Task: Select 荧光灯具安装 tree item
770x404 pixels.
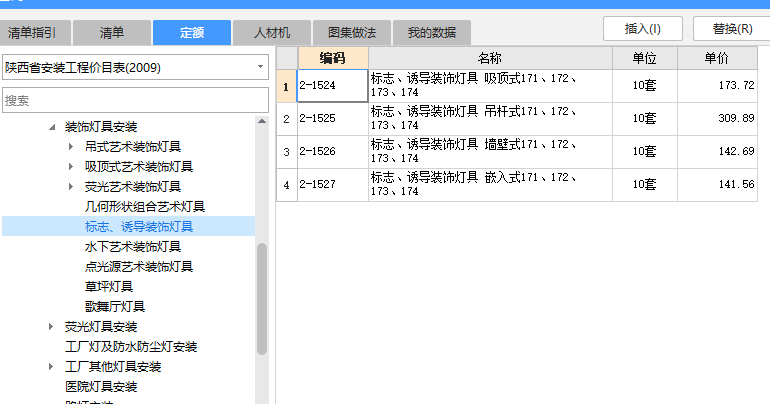Action: (x=101, y=326)
